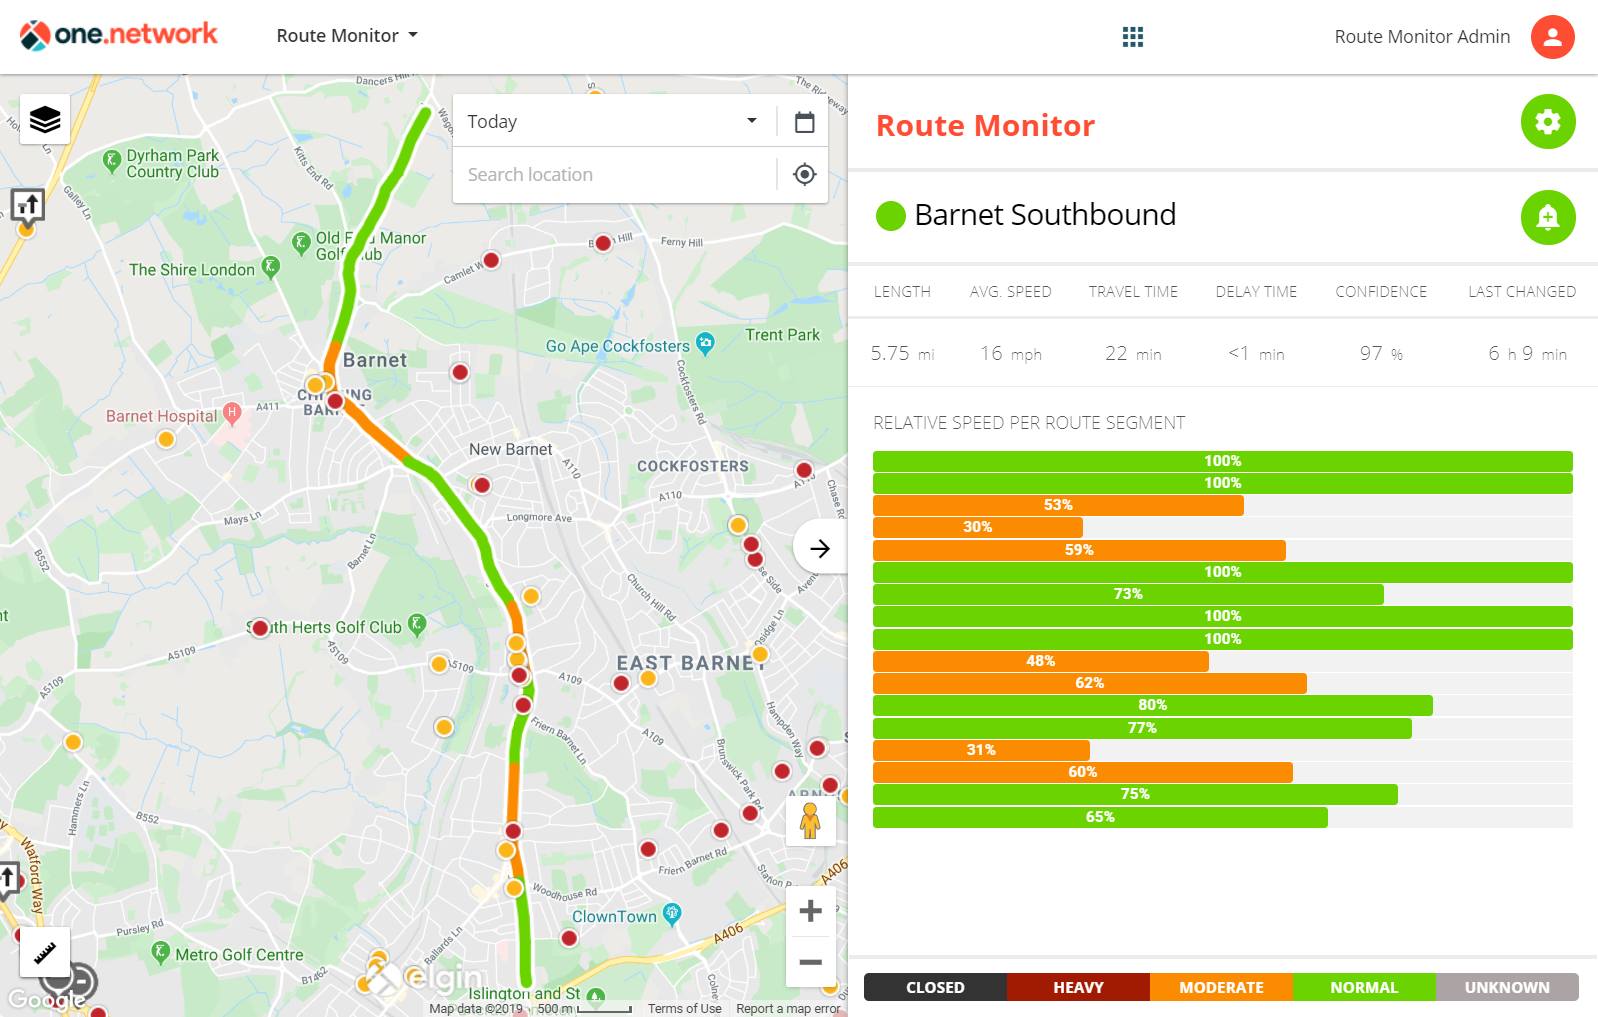Click the MODERATE legend swatch

(x=1221, y=987)
